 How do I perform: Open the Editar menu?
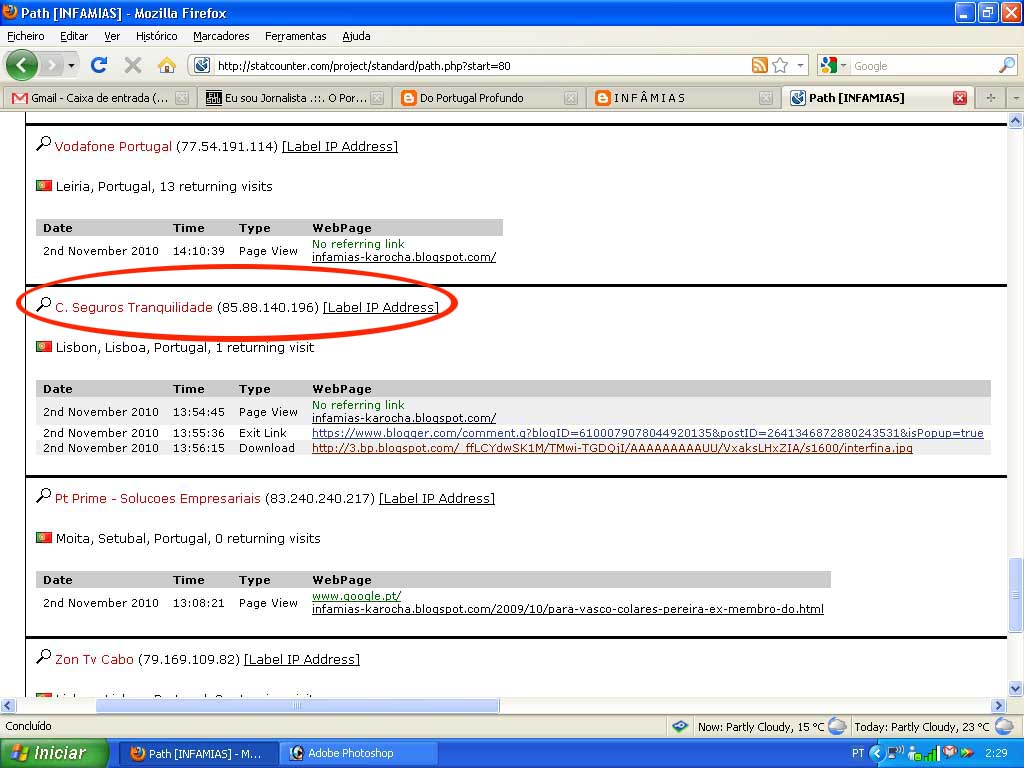pyautogui.click(x=74, y=36)
